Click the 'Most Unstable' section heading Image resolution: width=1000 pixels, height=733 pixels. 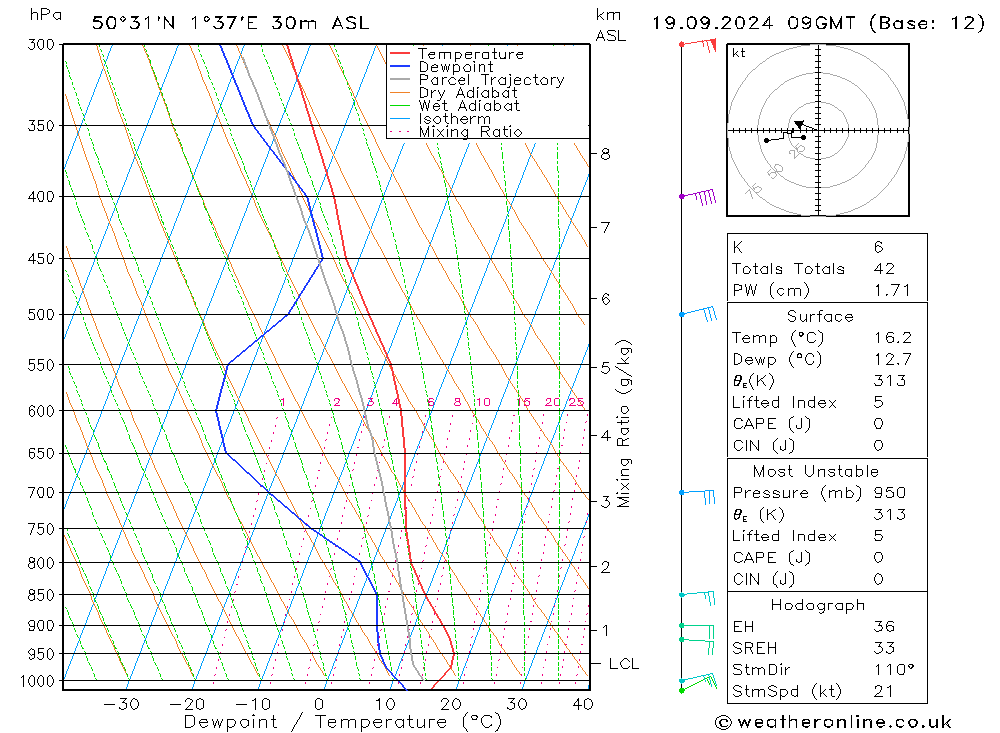point(816,471)
